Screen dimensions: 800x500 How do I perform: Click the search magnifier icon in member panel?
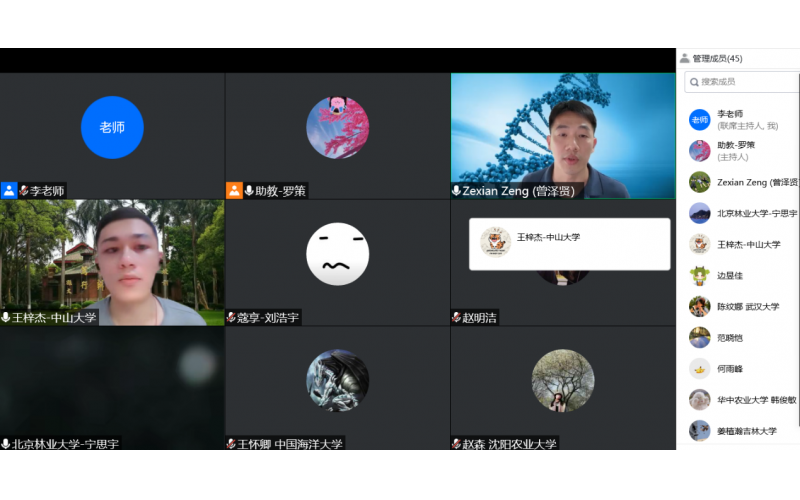click(x=694, y=82)
